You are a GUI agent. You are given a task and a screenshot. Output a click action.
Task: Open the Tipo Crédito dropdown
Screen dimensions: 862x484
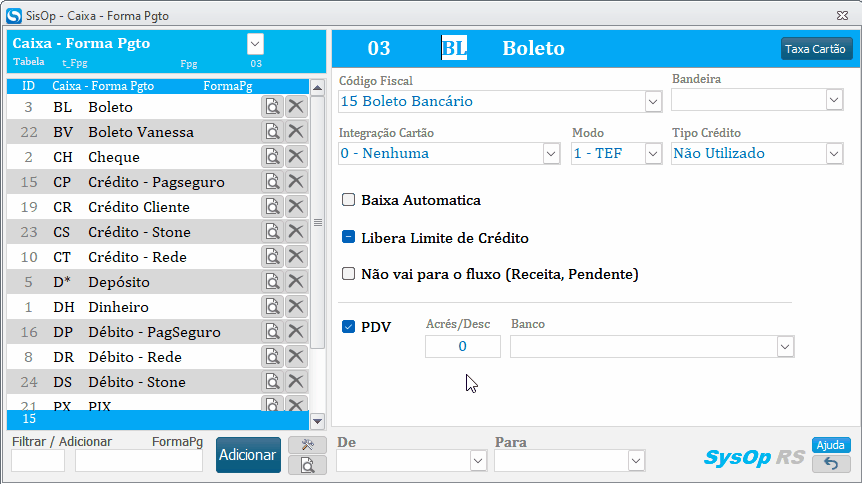pyautogui.click(x=834, y=153)
